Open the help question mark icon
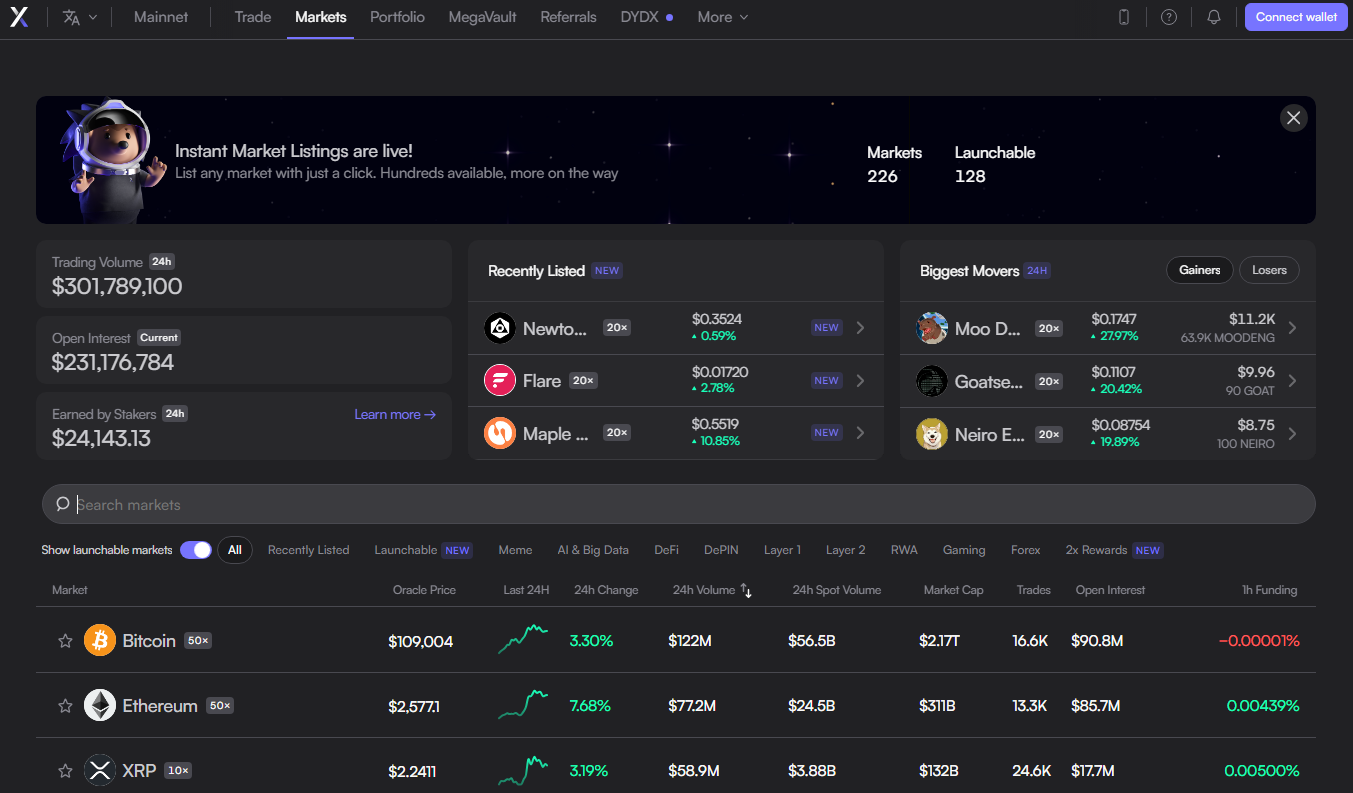 click(x=1169, y=17)
